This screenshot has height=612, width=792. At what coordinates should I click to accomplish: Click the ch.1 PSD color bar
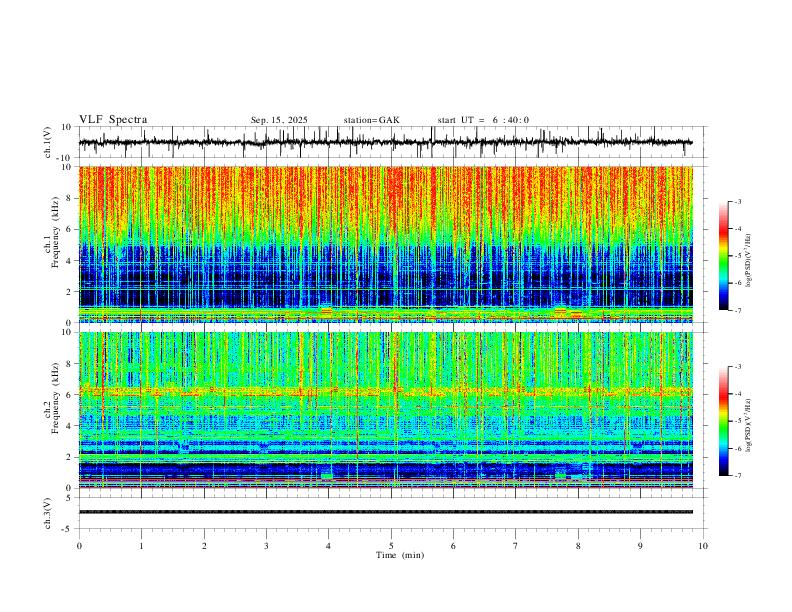click(x=724, y=256)
